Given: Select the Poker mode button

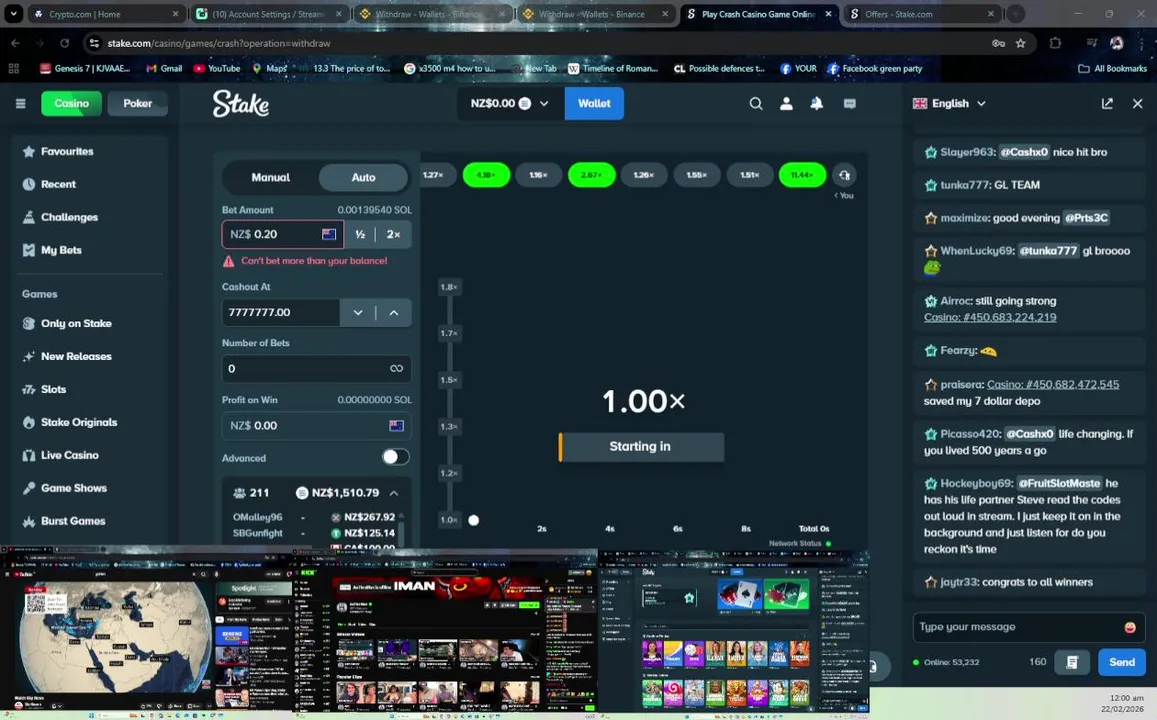Looking at the screenshot, I should coord(137,103).
